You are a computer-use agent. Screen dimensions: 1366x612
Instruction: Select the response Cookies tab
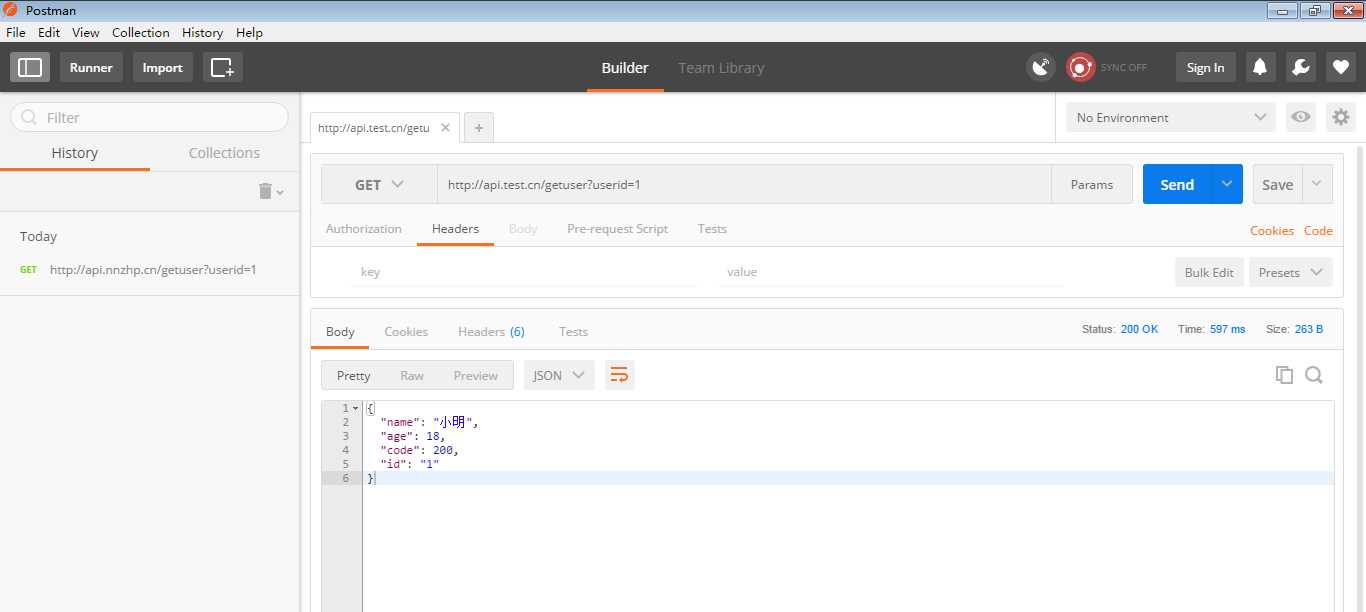[406, 332]
